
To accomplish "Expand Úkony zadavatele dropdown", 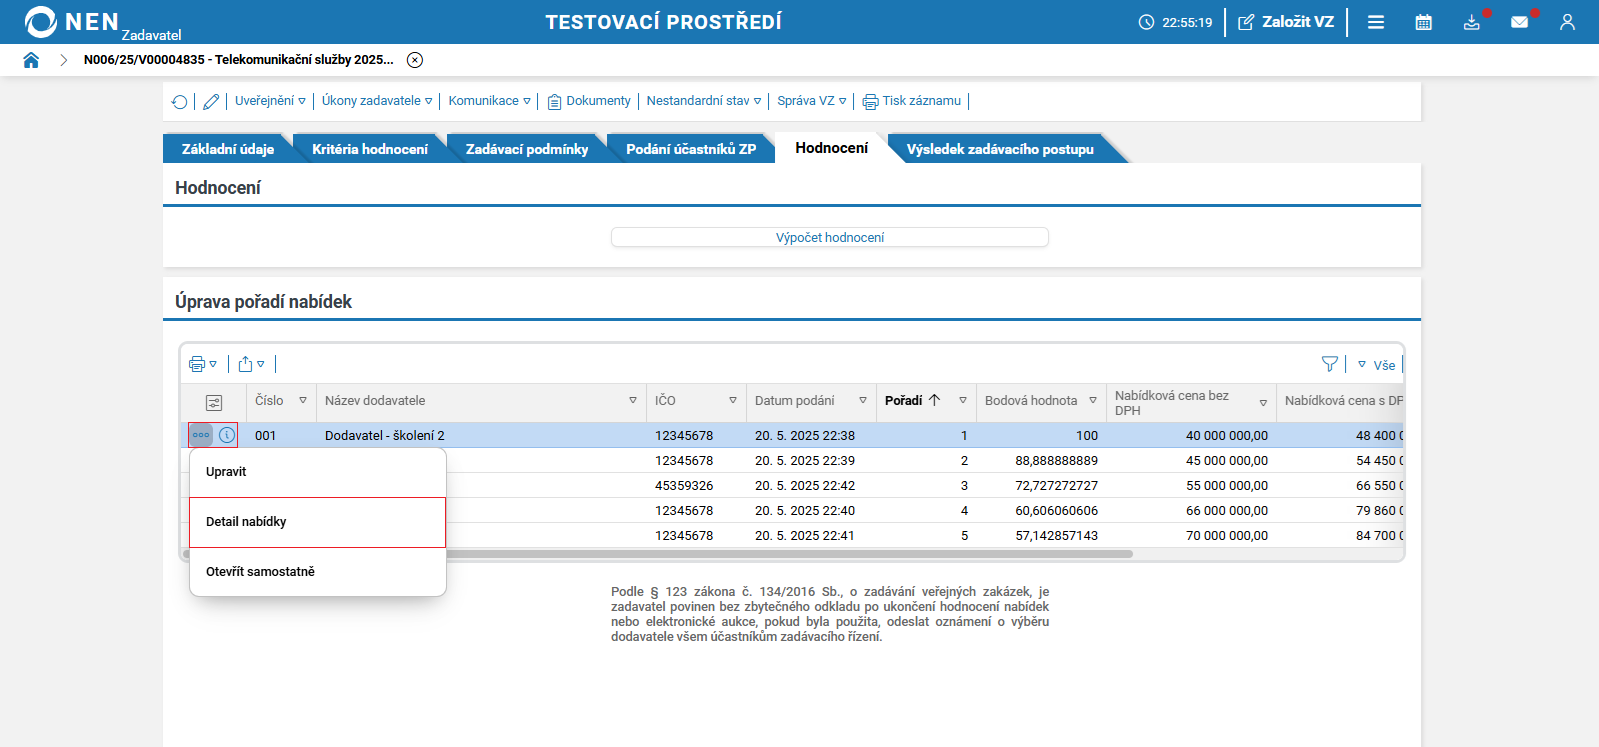I will click(377, 101).
